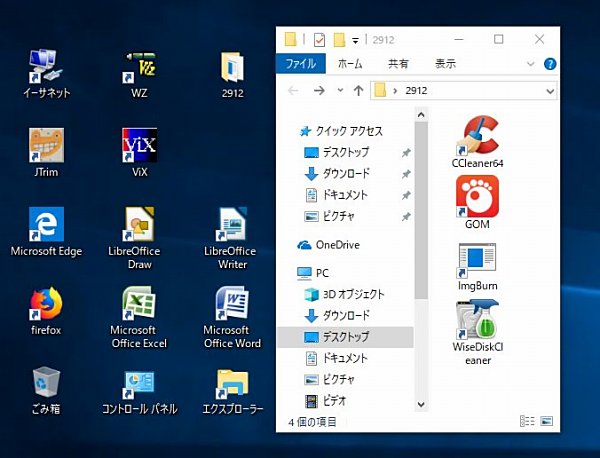Select OneDrive in the navigation pane

(328, 245)
